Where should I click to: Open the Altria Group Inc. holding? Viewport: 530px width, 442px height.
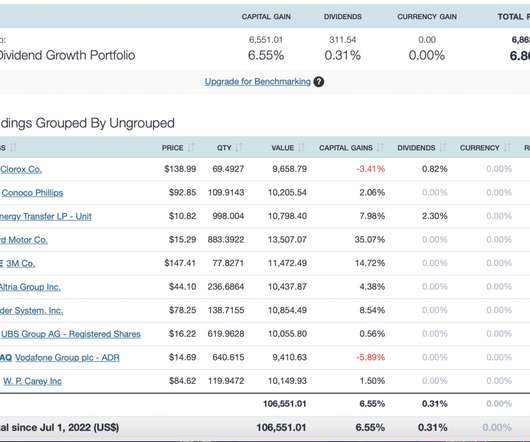pos(30,287)
